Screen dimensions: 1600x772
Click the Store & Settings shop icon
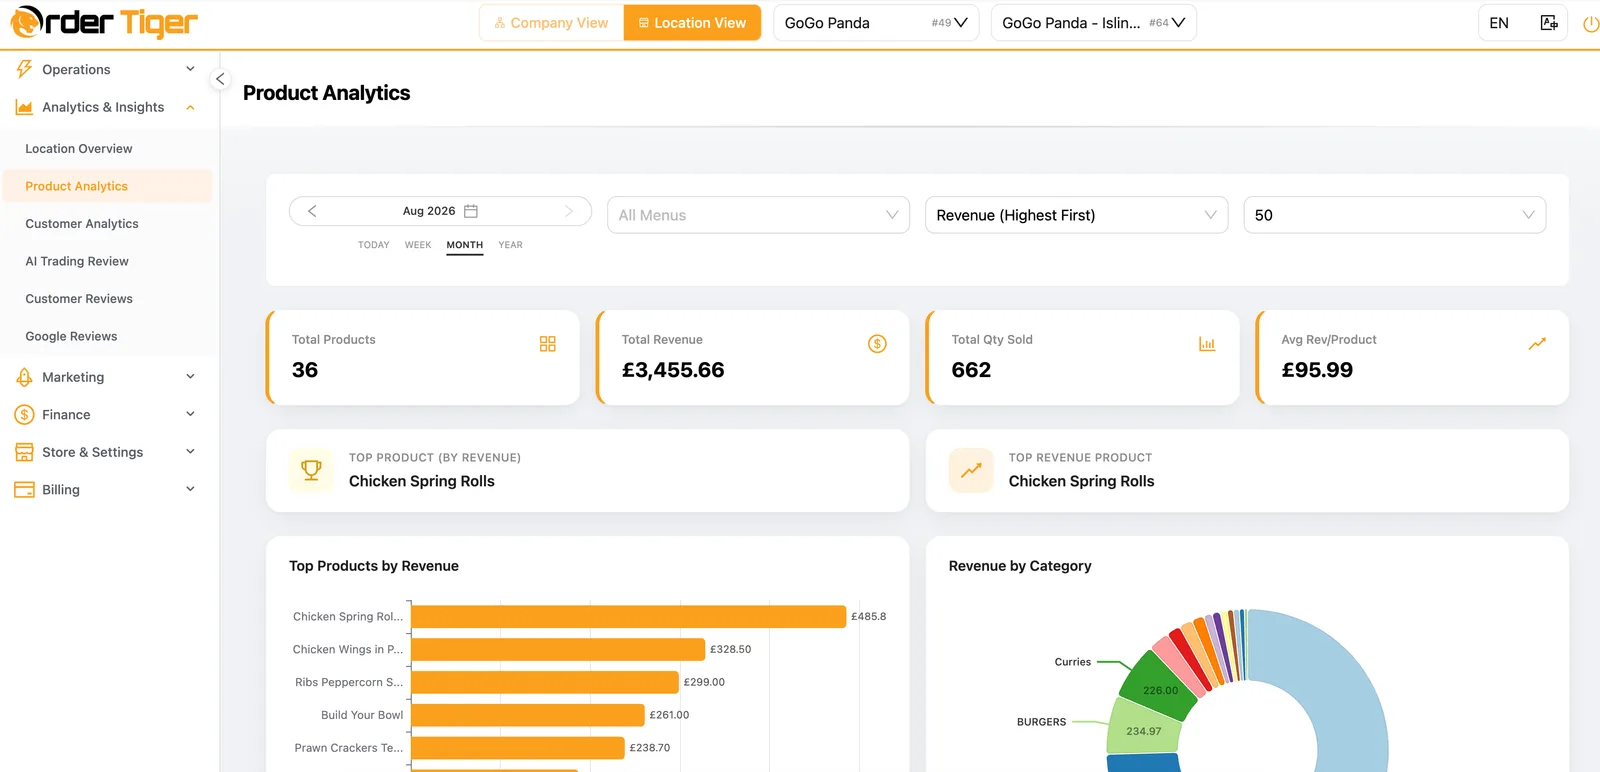coord(24,452)
